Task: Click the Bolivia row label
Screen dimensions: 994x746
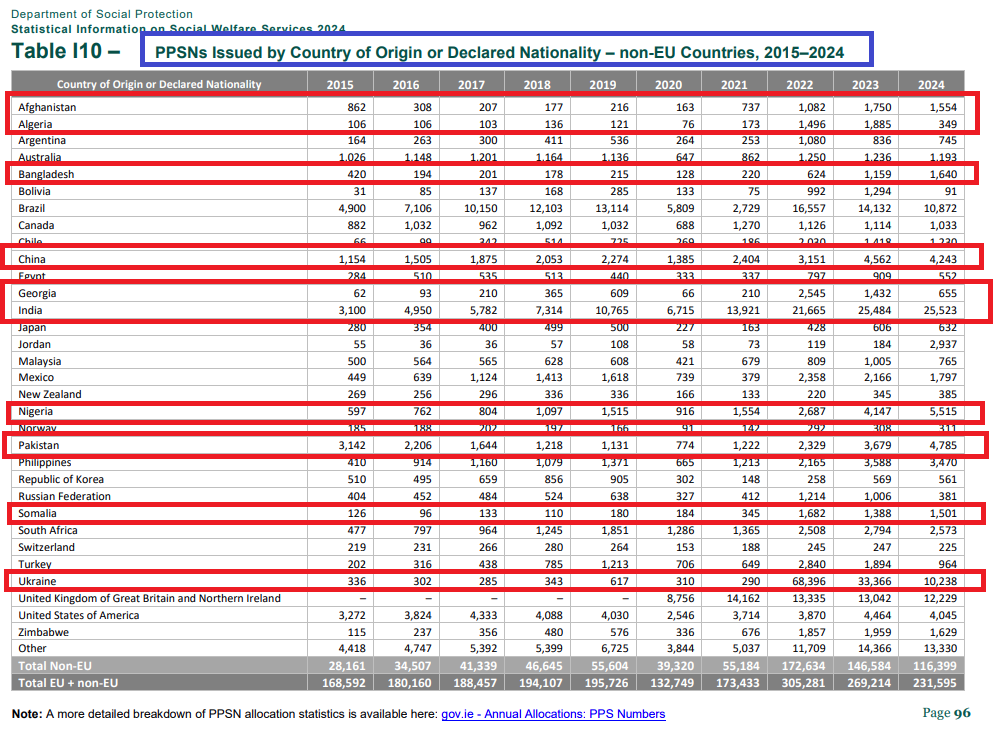Action: coord(34,191)
